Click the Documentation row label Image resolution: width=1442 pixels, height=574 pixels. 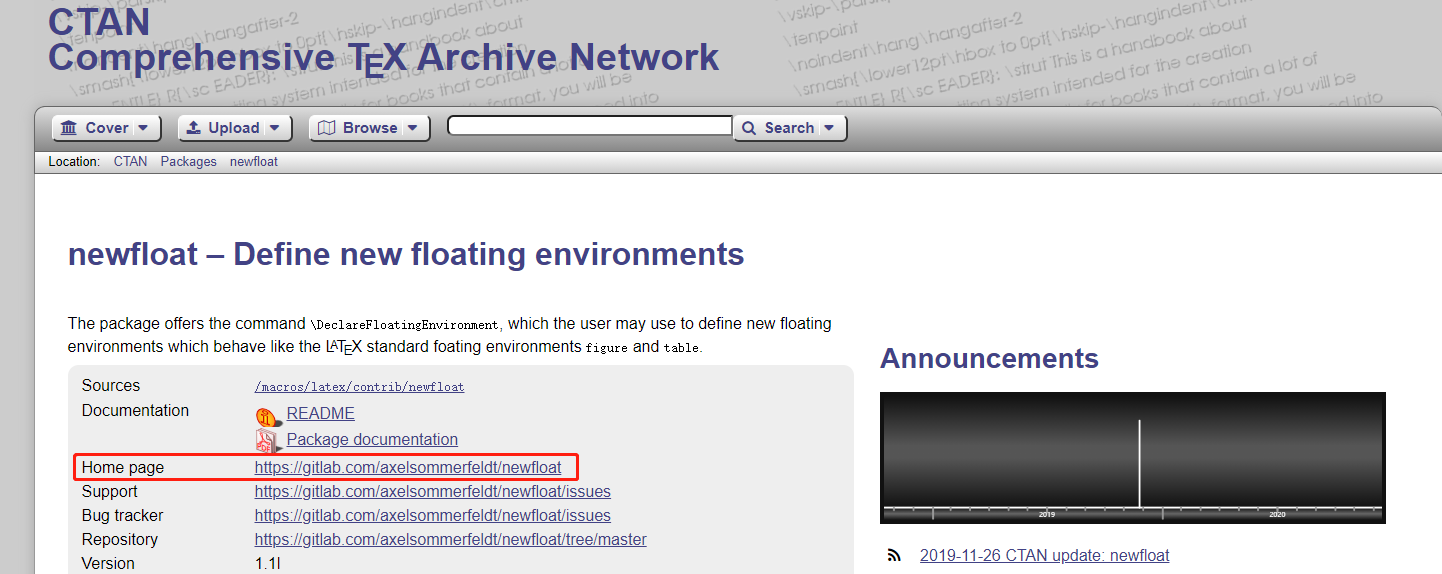(x=135, y=410)
